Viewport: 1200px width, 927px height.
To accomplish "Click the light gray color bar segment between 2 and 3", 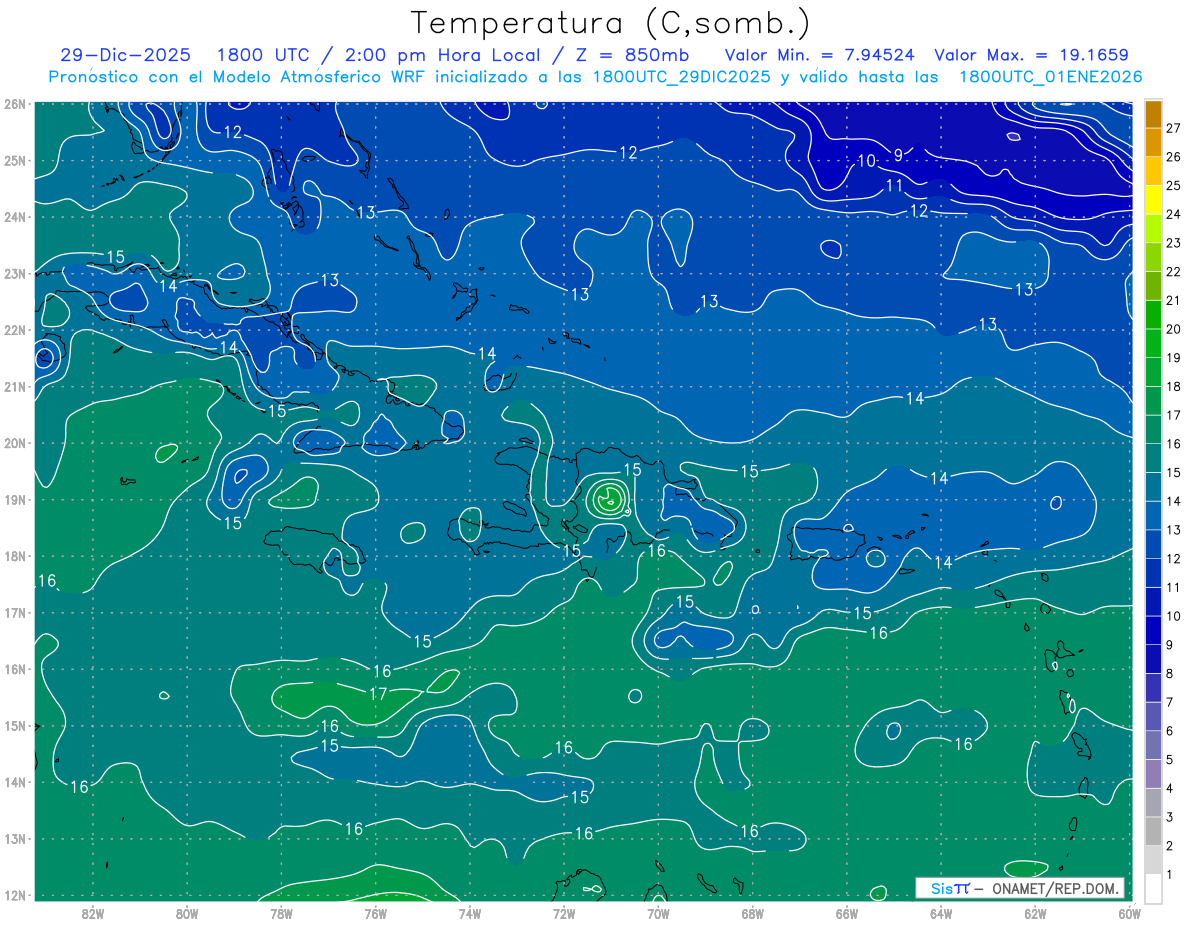I will (1154, 831).
